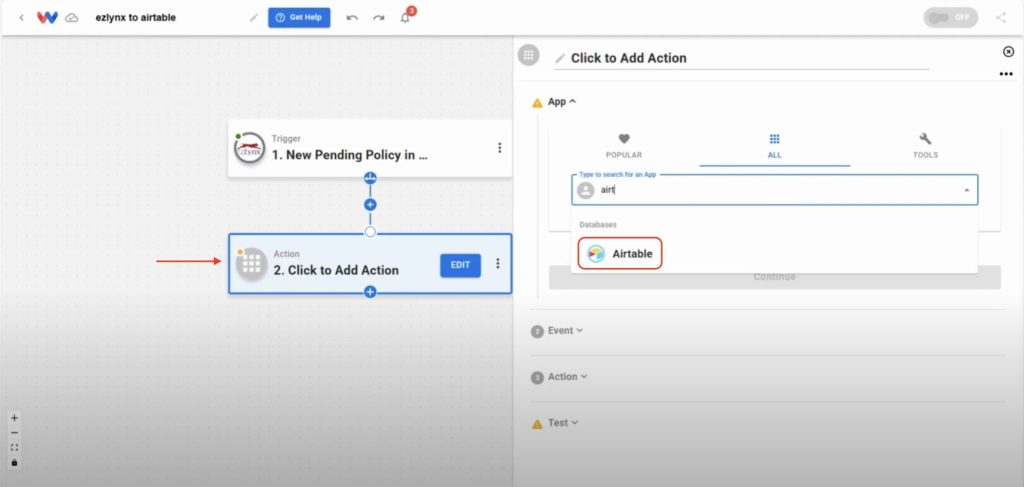Click action step grid app icon
Screen dimensions: 1024x487
point(251,264)
